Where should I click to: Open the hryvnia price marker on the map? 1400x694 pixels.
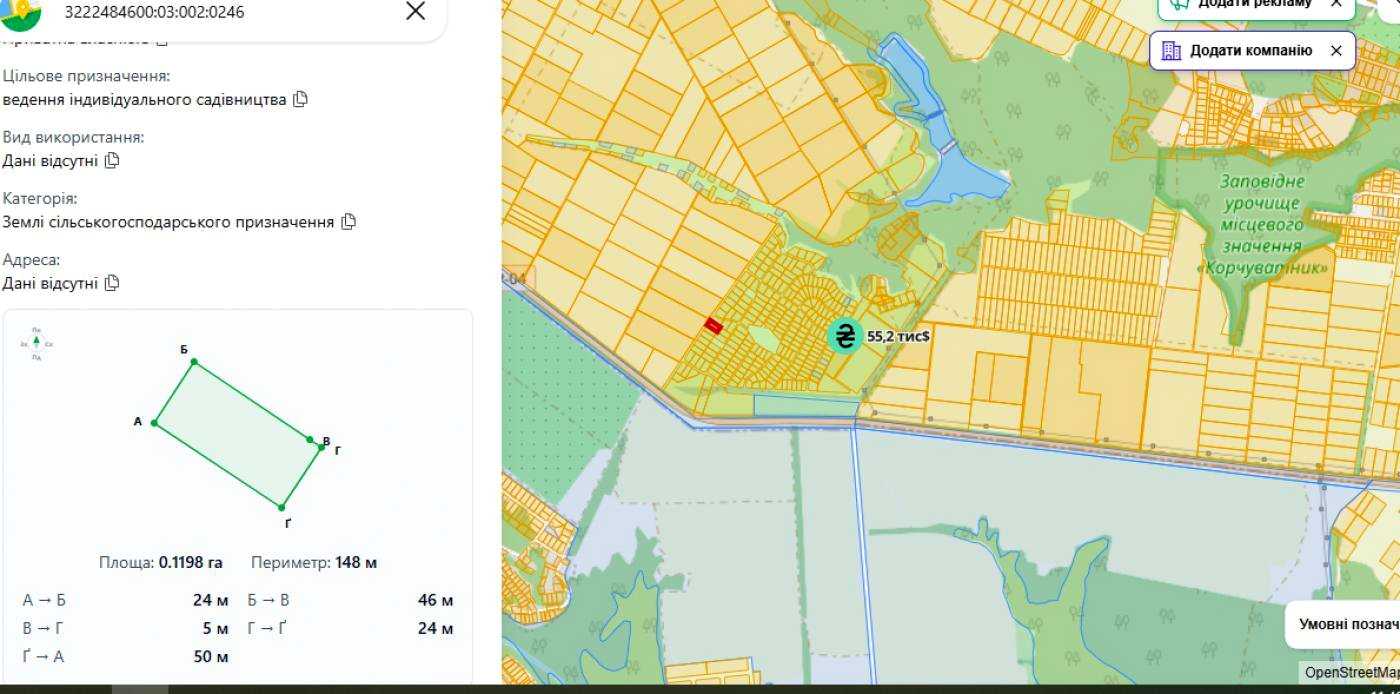(x=845, y=336)
